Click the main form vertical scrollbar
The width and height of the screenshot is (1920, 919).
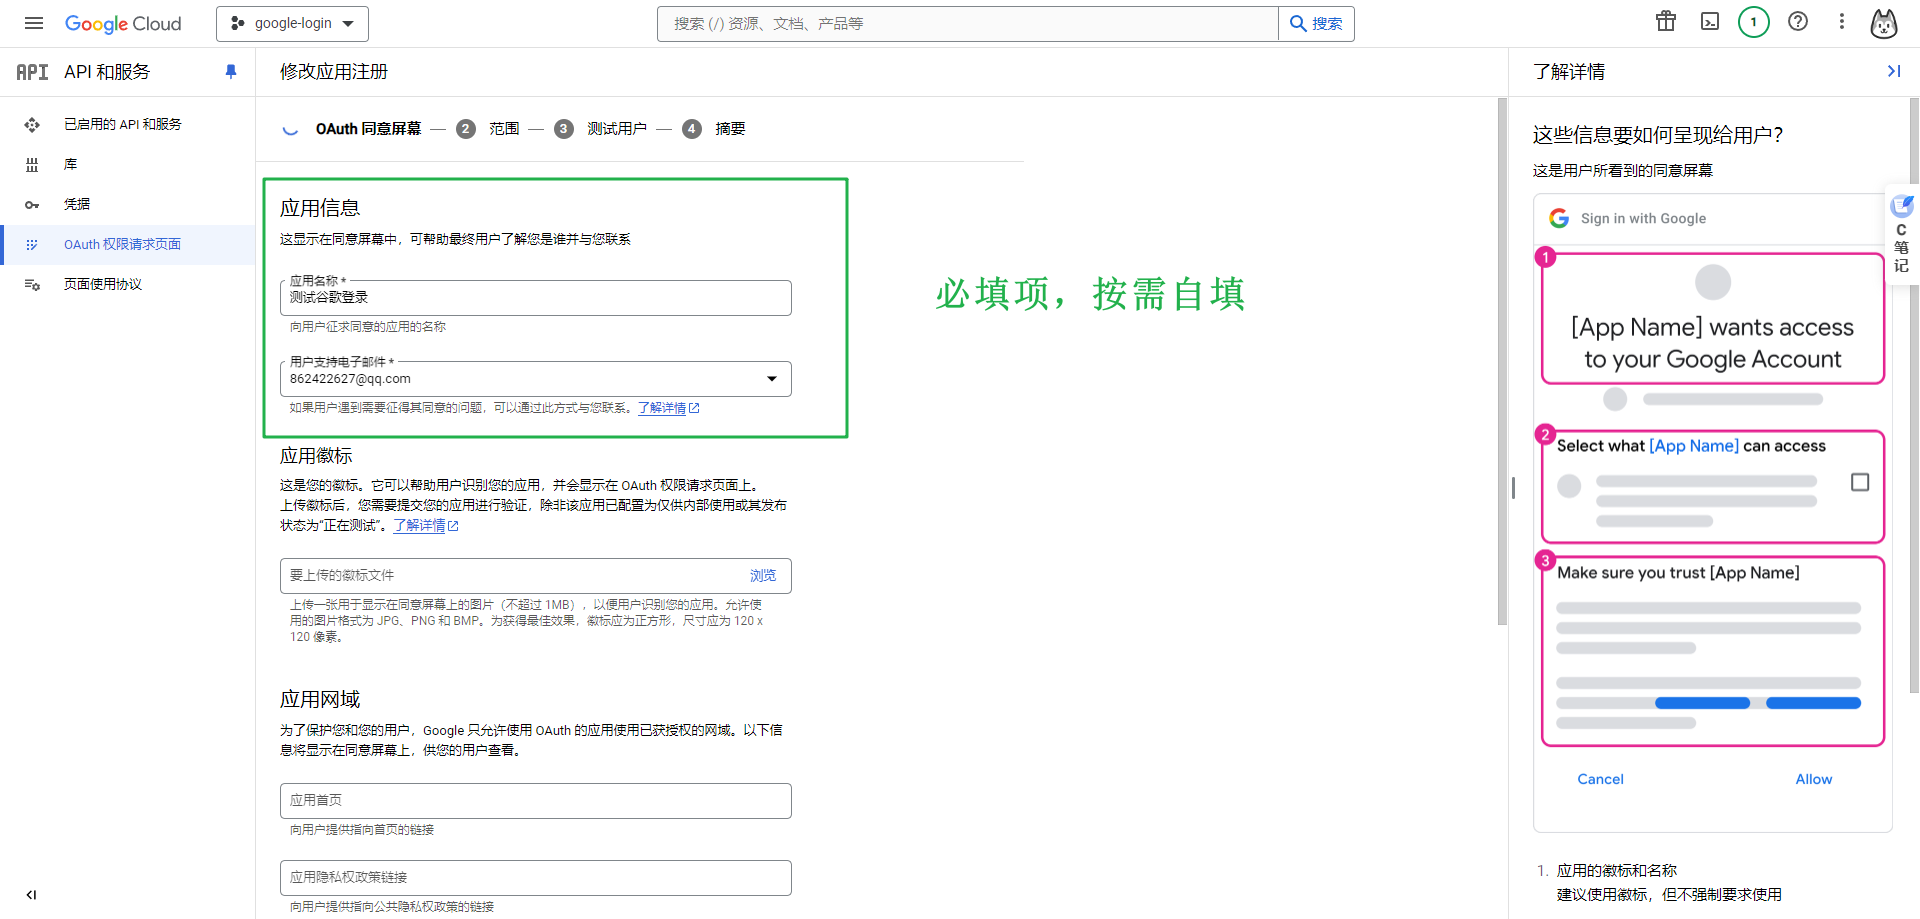[x=1502, y=362]
